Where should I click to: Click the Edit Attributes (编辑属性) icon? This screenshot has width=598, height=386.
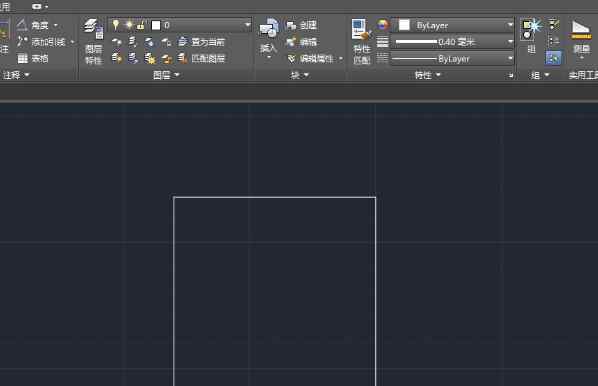point(314,59)
